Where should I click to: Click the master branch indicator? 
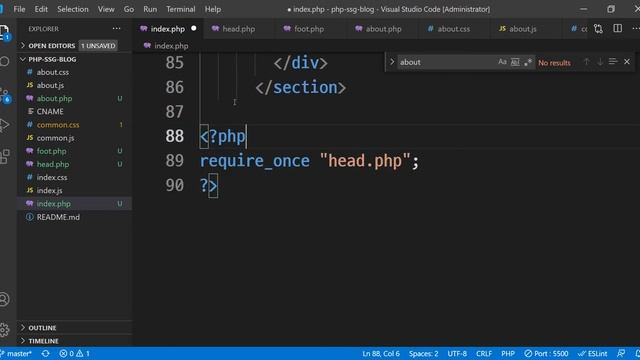point(16,353)
